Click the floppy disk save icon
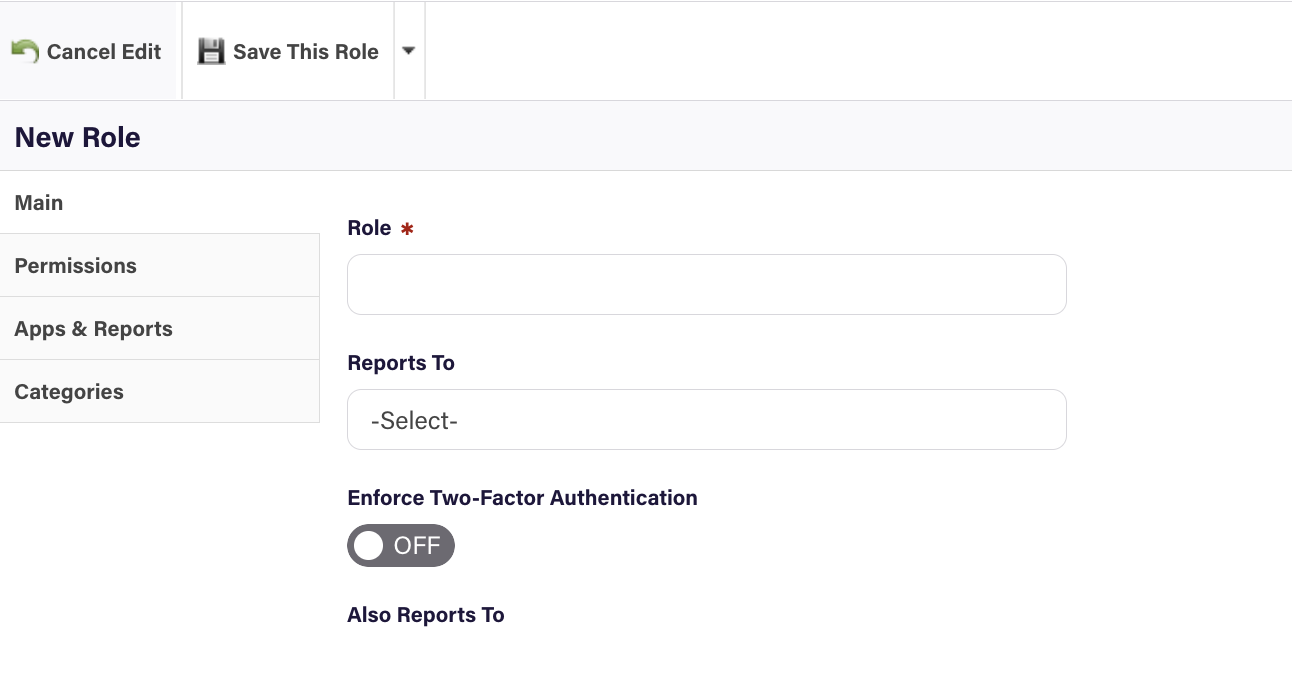The height and width of the screenshot is (682, 1292). [211, 51]
